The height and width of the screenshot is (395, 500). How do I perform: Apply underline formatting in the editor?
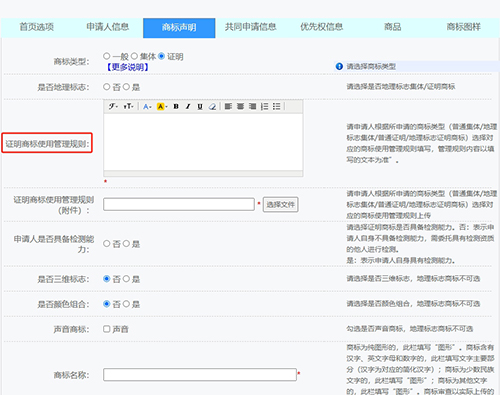click(x=200, y=106)
